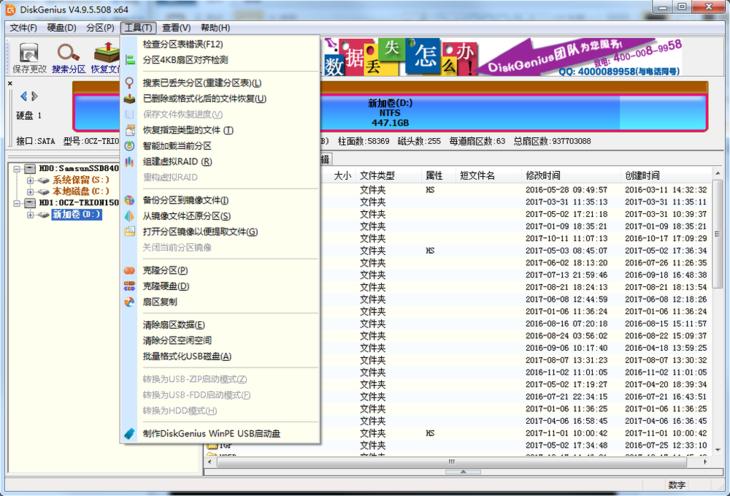Click the 组建虚拟RAID icon
Viewport: 730px width, 496px height.
click(130, 162)
